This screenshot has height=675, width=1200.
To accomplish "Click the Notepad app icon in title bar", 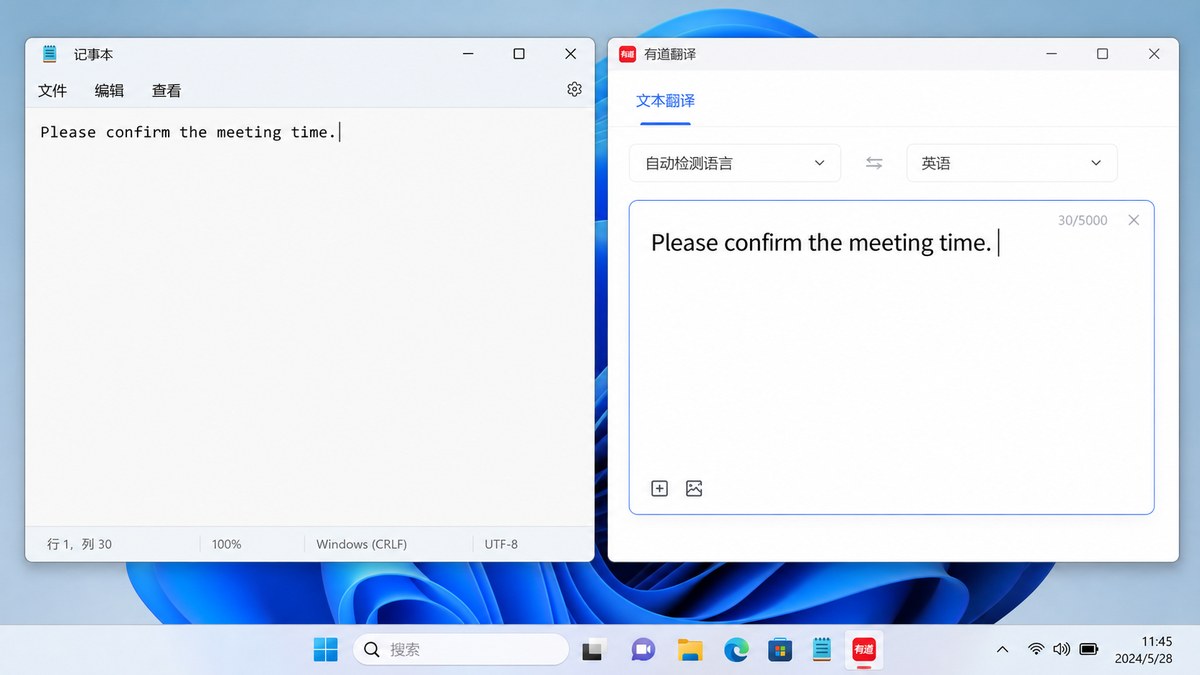I will tap(49, 54).
